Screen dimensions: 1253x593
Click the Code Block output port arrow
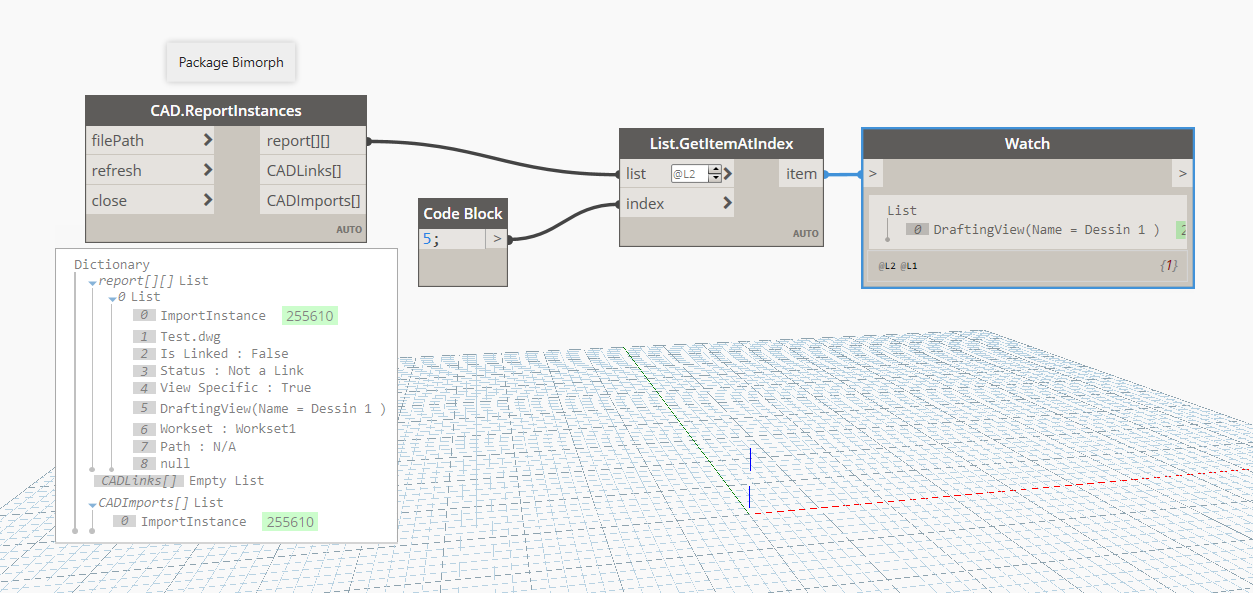point(497,239)
